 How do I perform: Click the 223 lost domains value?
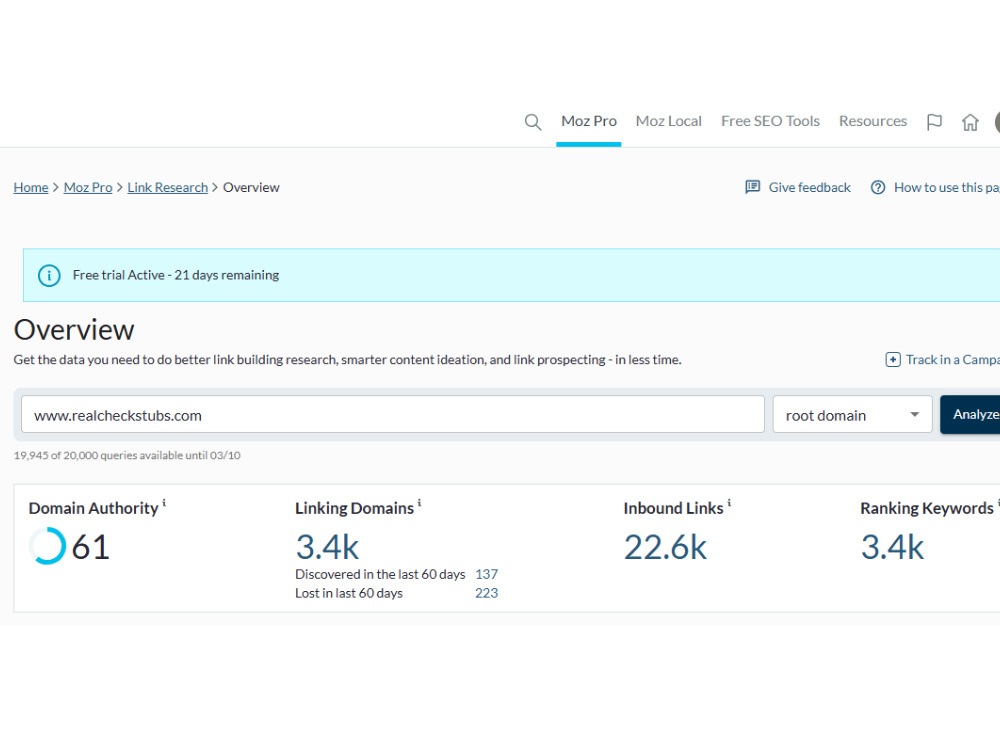click(487, 594)
